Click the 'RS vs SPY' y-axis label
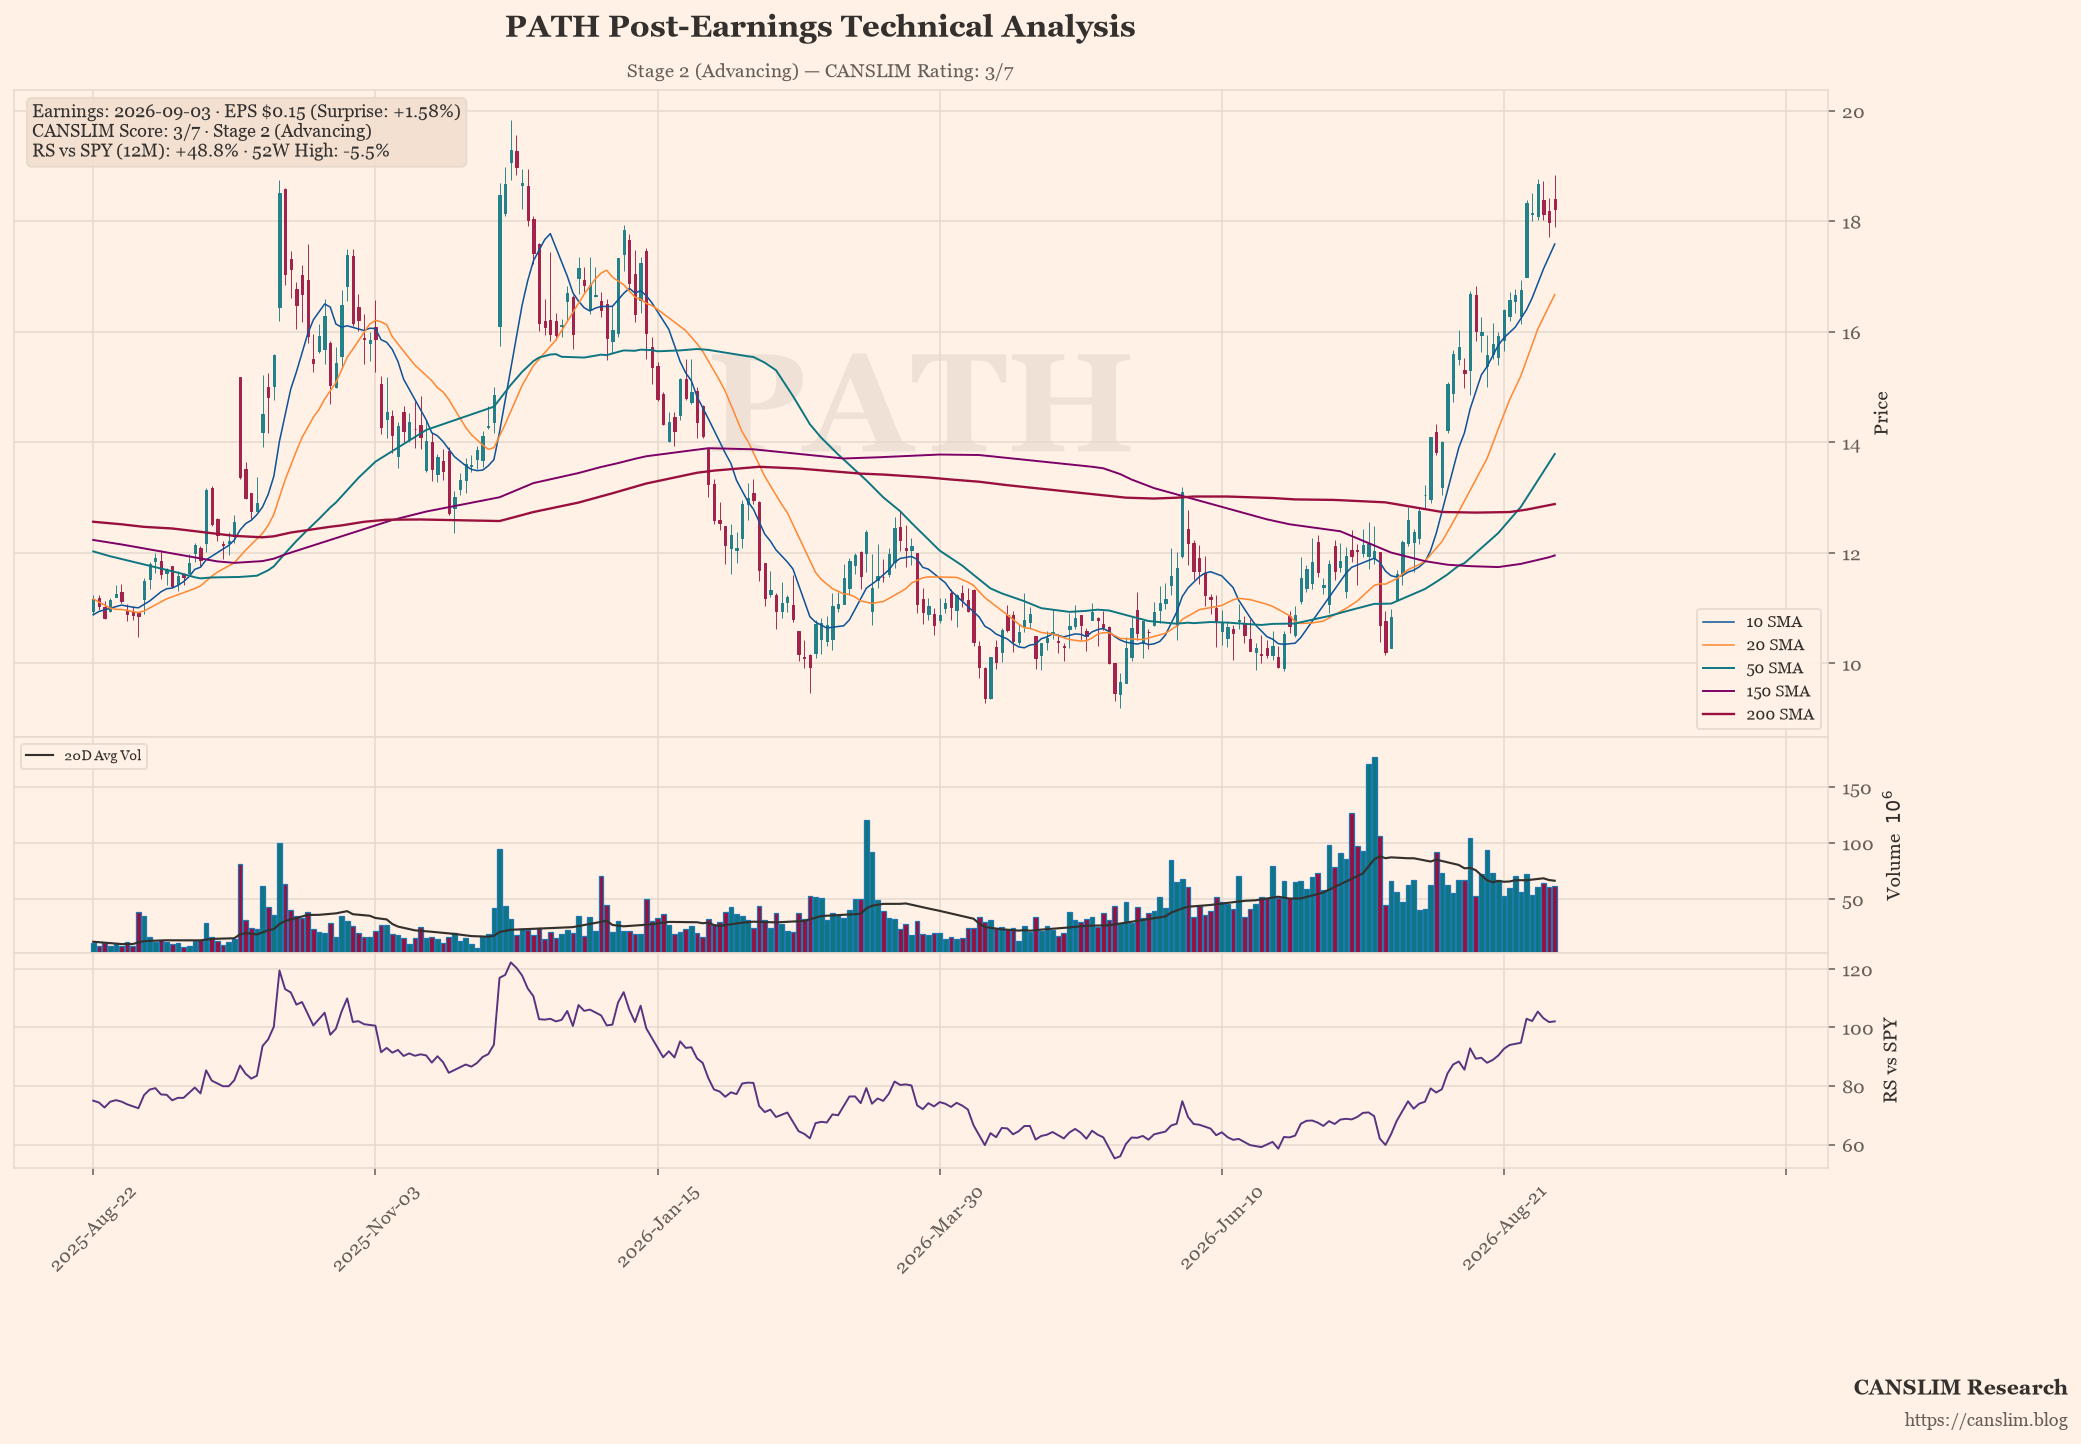 coord(1890,1061)
